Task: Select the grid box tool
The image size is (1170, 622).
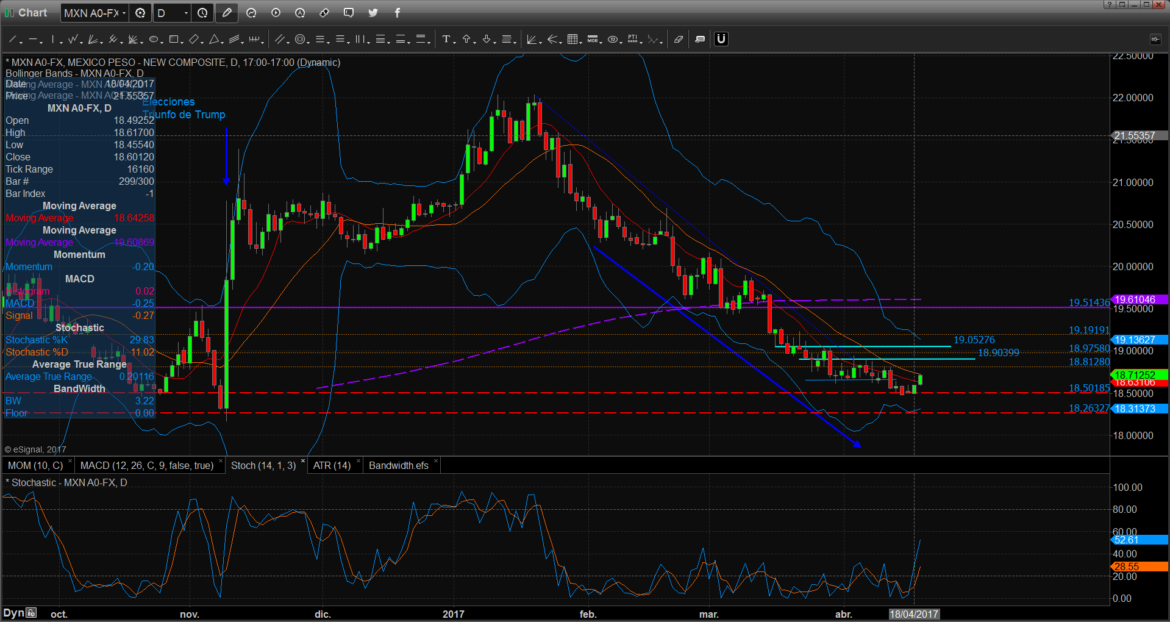Action: click(x=572, y=39)
